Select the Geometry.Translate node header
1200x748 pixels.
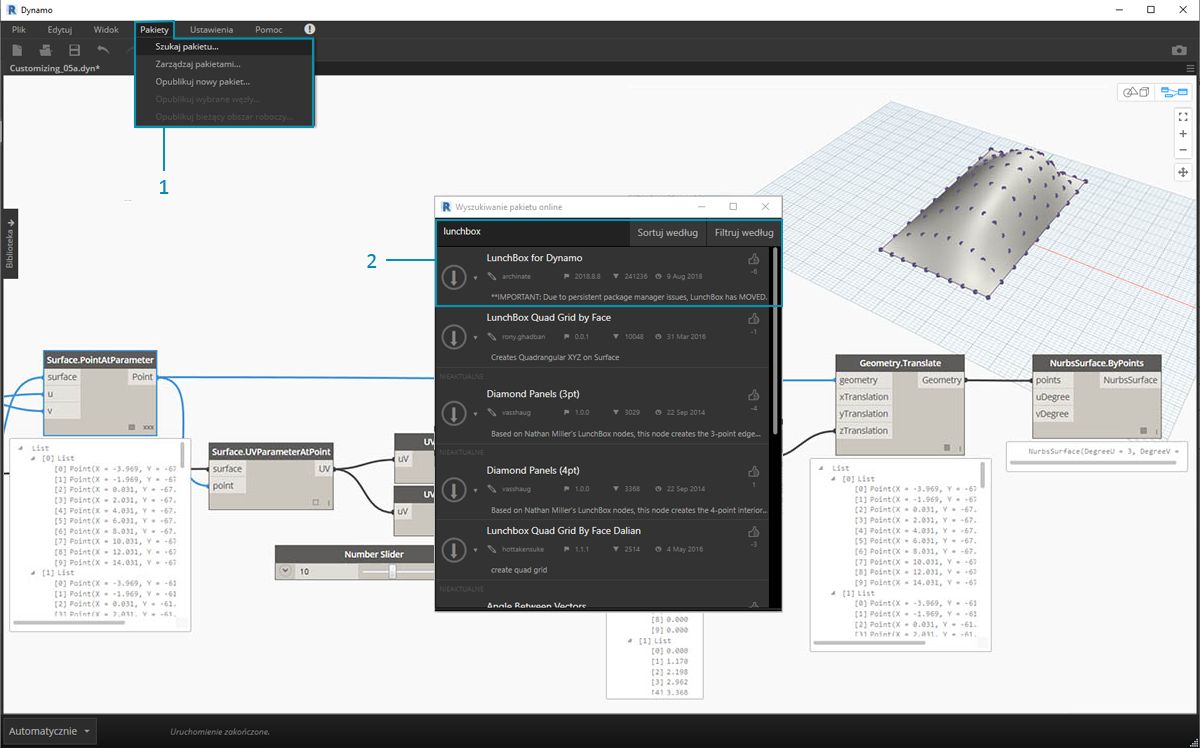[899, 362]
